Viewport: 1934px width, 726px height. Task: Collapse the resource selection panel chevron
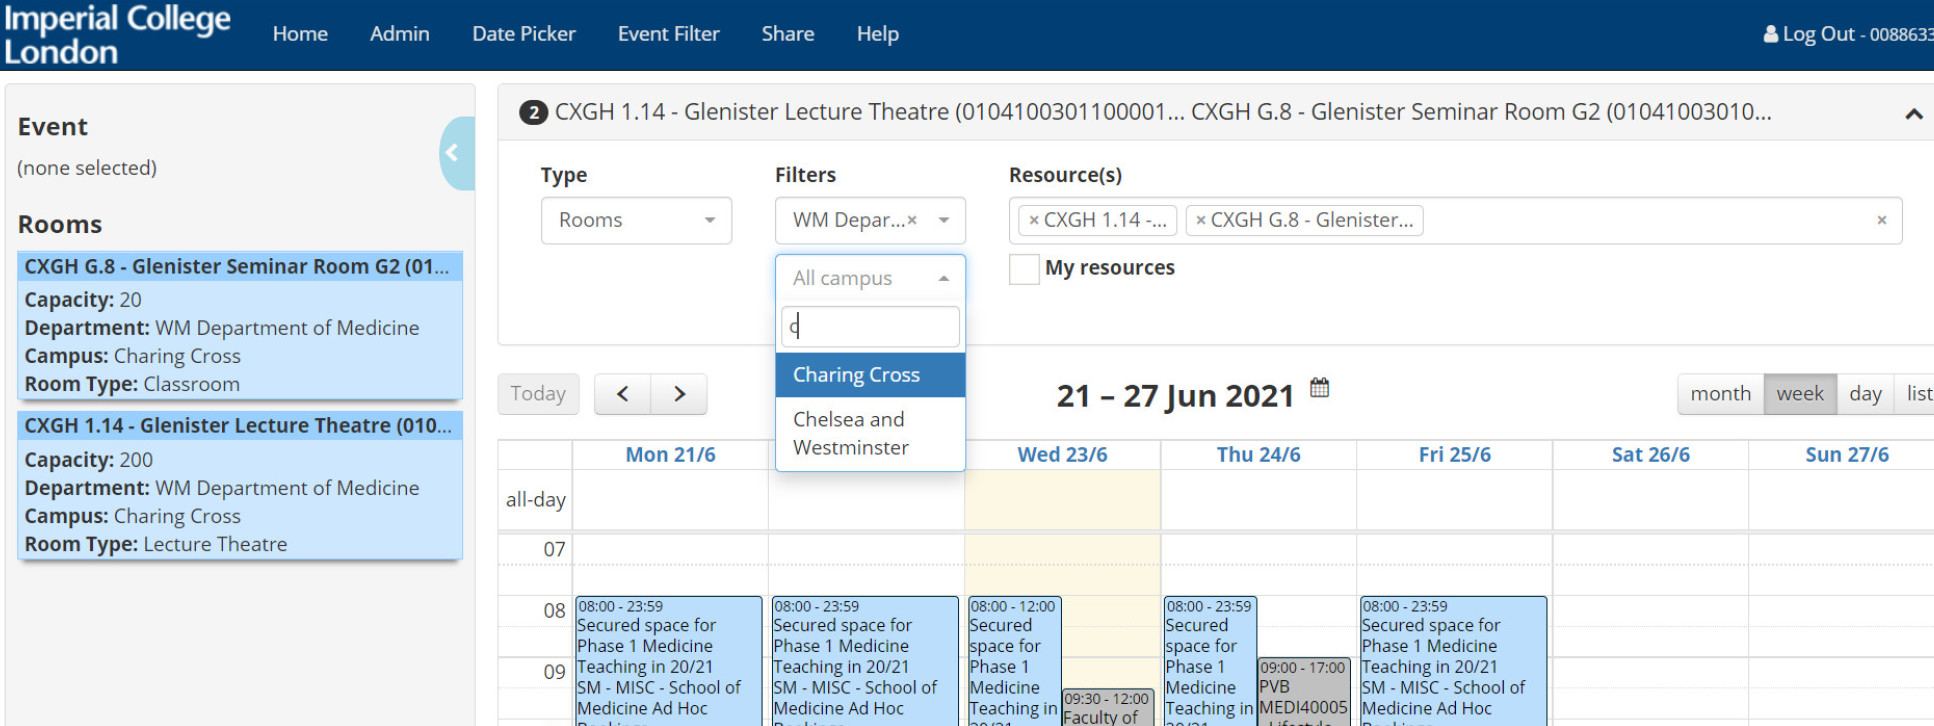click(x=1913, y=114)
